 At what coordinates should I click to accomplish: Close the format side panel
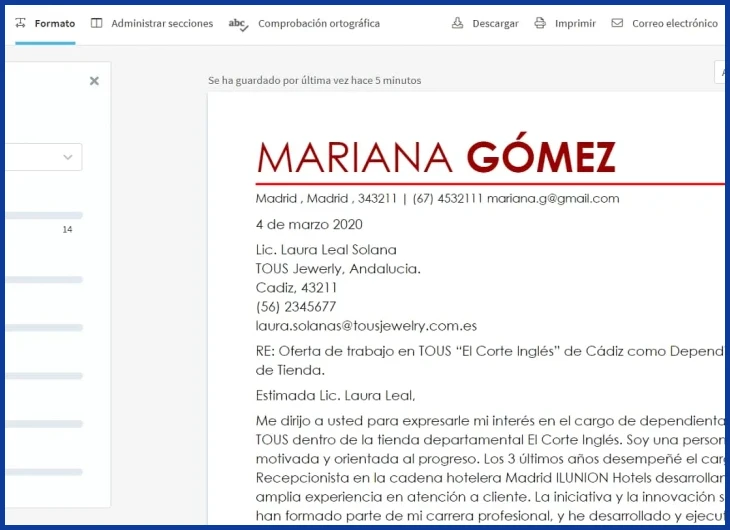pyautogui.click(x=94, y=81)
